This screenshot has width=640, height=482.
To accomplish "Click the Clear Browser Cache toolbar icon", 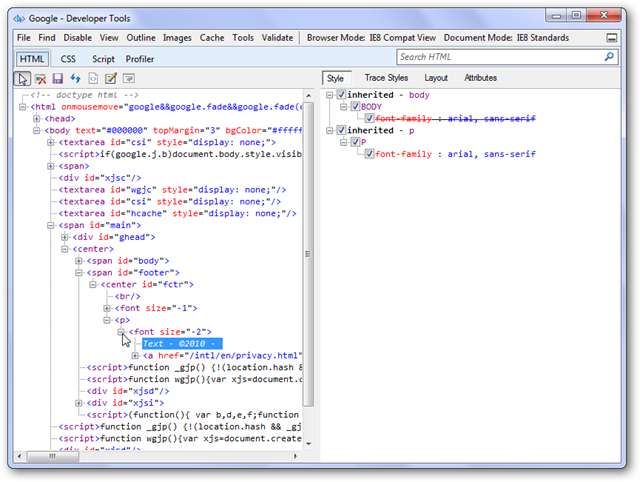I will pyautogui.click(x=41, y=78).
